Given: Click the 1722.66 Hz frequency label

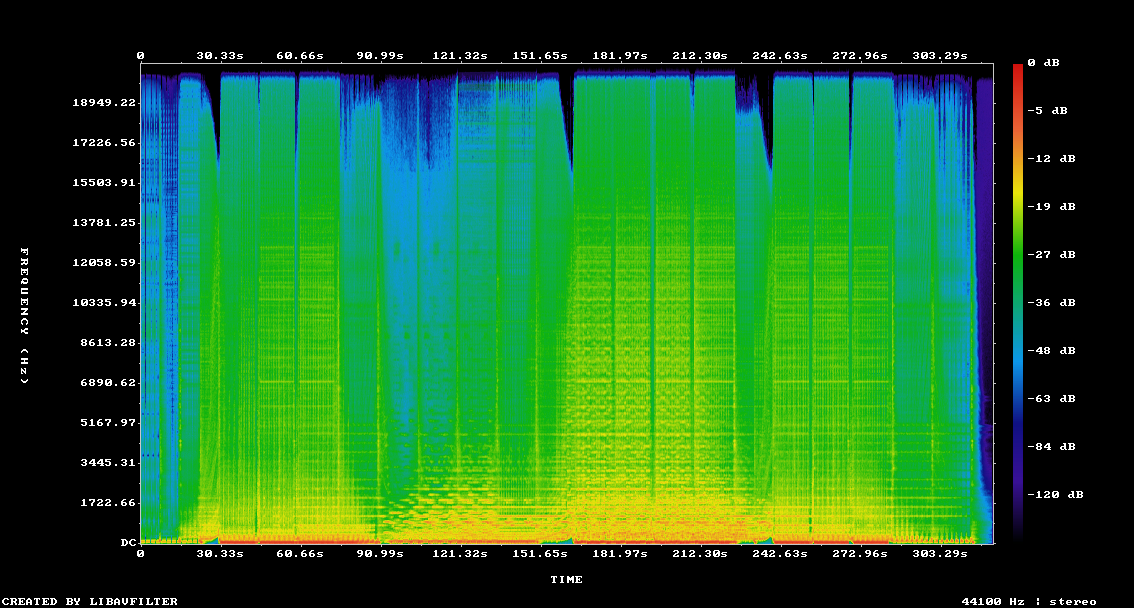Looking at the screenshot, I should pos(107,502).
